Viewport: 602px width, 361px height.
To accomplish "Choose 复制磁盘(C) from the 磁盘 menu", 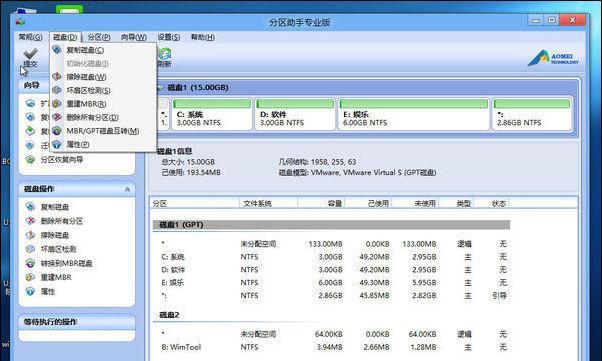I will 85,50.
